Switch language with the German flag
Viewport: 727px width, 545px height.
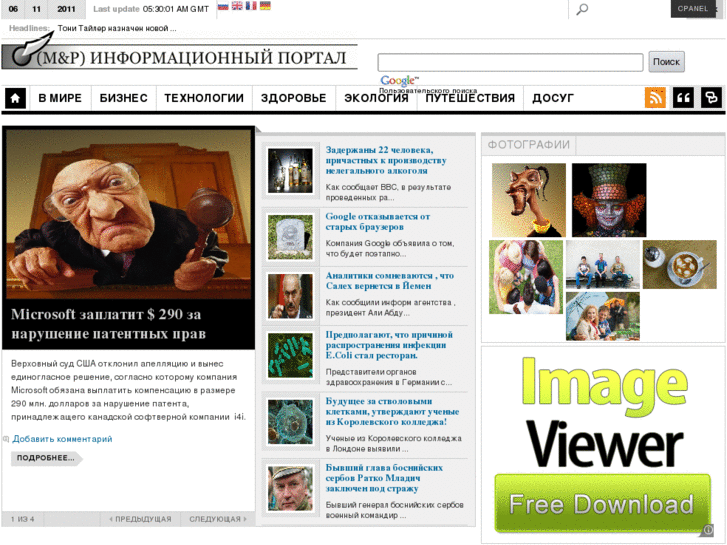tap(265, 6)
